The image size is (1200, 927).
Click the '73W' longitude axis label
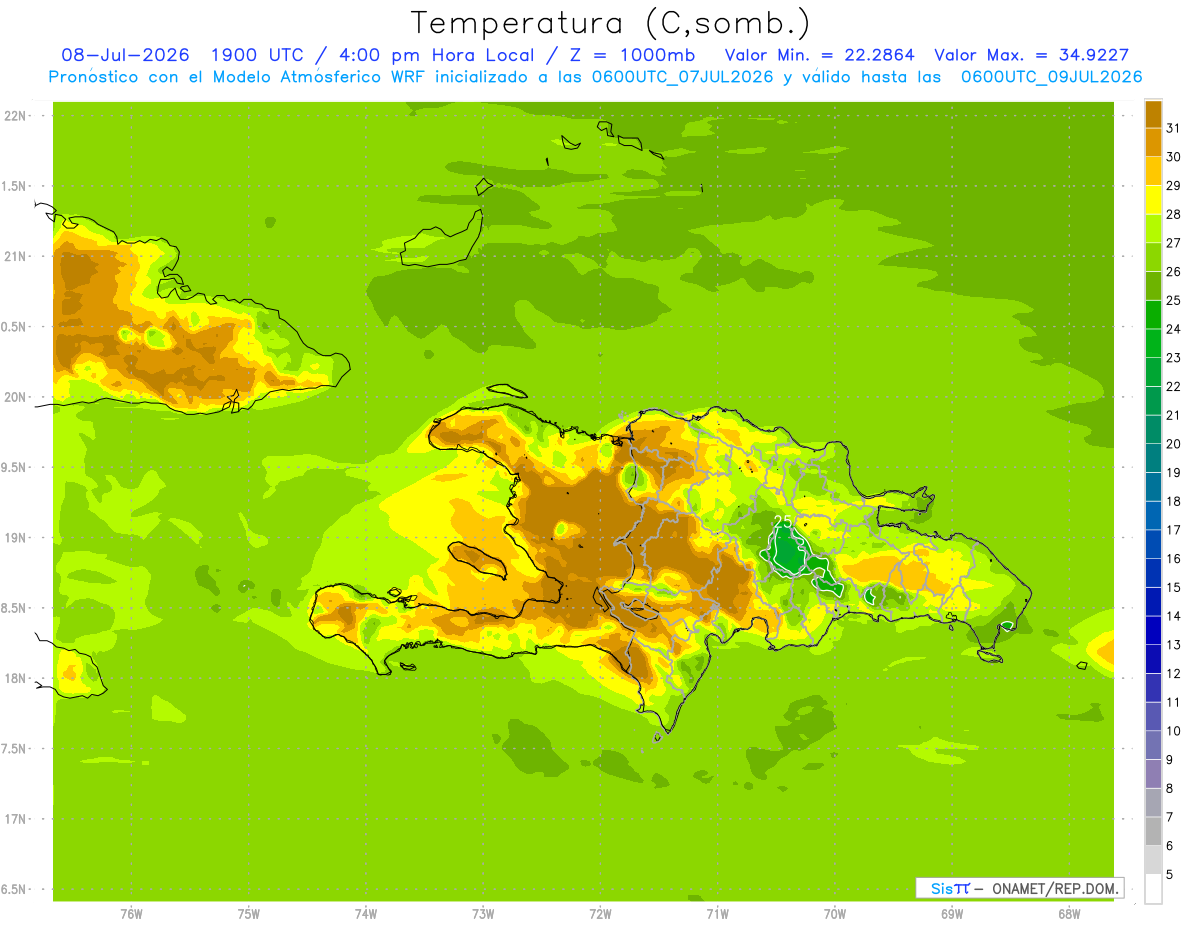pyautogui.click(x=483, y=914)
